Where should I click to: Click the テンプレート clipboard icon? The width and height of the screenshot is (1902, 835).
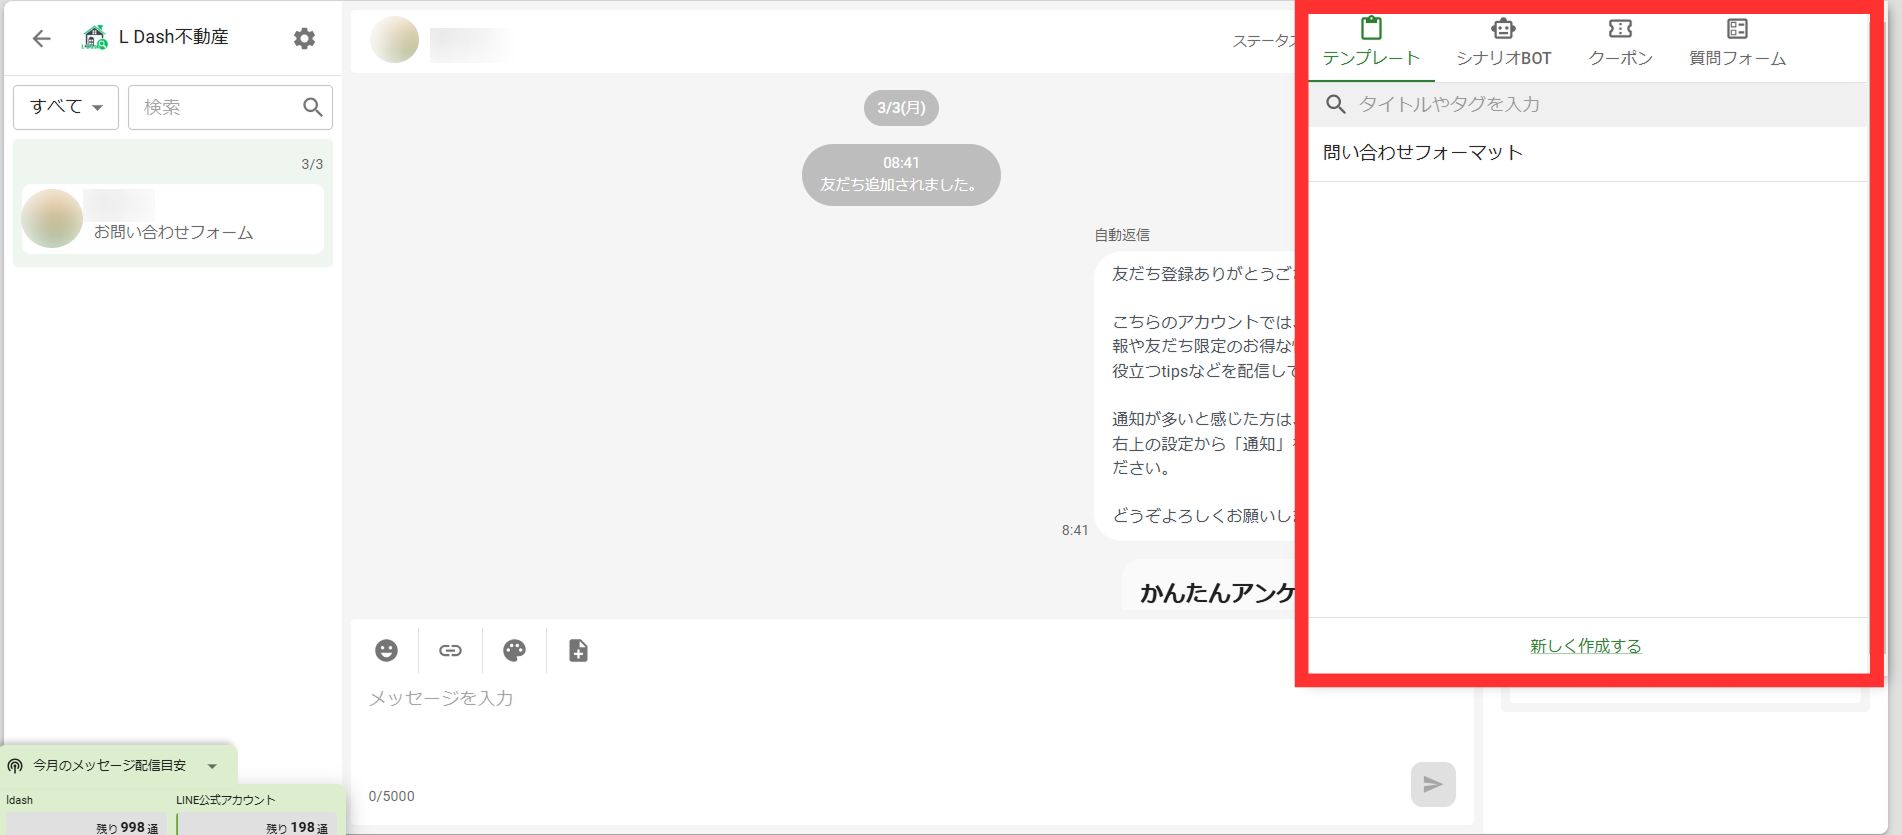(1371, 29)
